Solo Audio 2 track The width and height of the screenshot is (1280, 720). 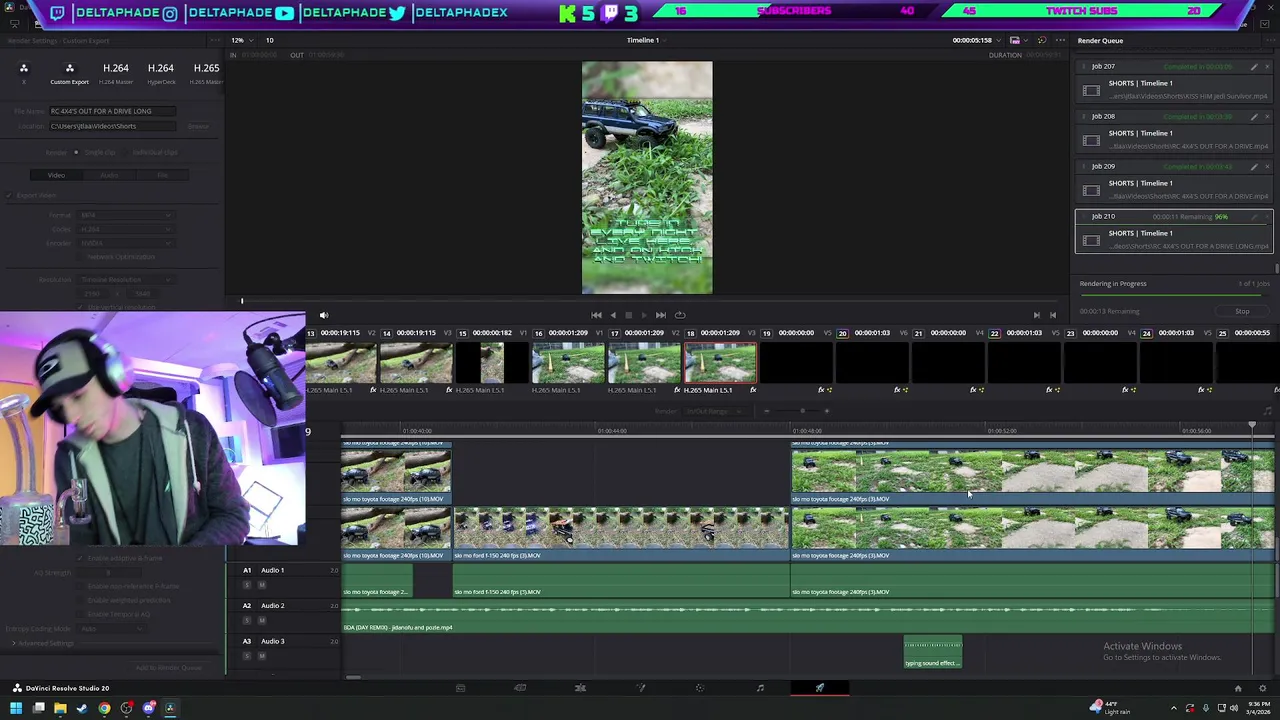point(247,620)
